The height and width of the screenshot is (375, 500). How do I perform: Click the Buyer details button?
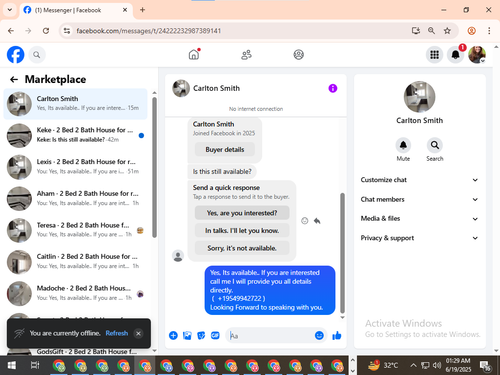pyautogui.click(x=225, y=149)
